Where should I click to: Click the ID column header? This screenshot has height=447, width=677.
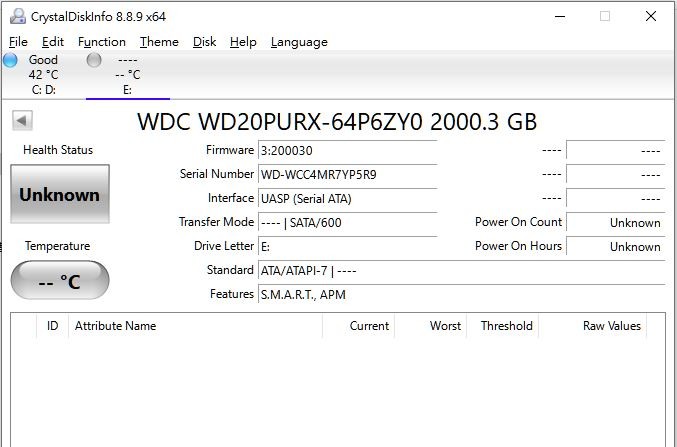pos(53,326)
